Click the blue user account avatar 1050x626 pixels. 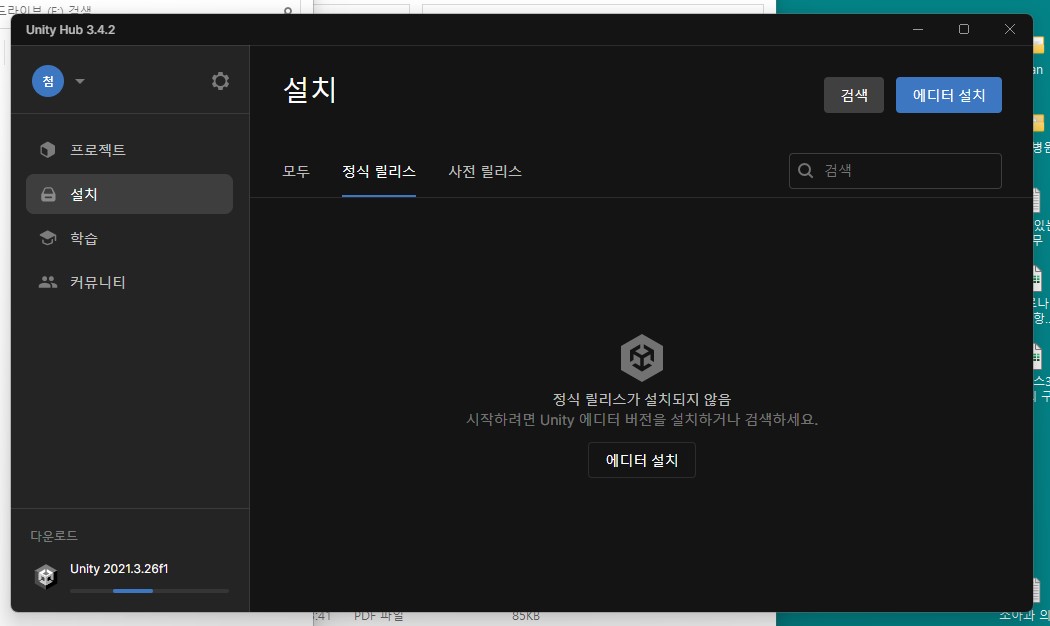coord(48,81)
